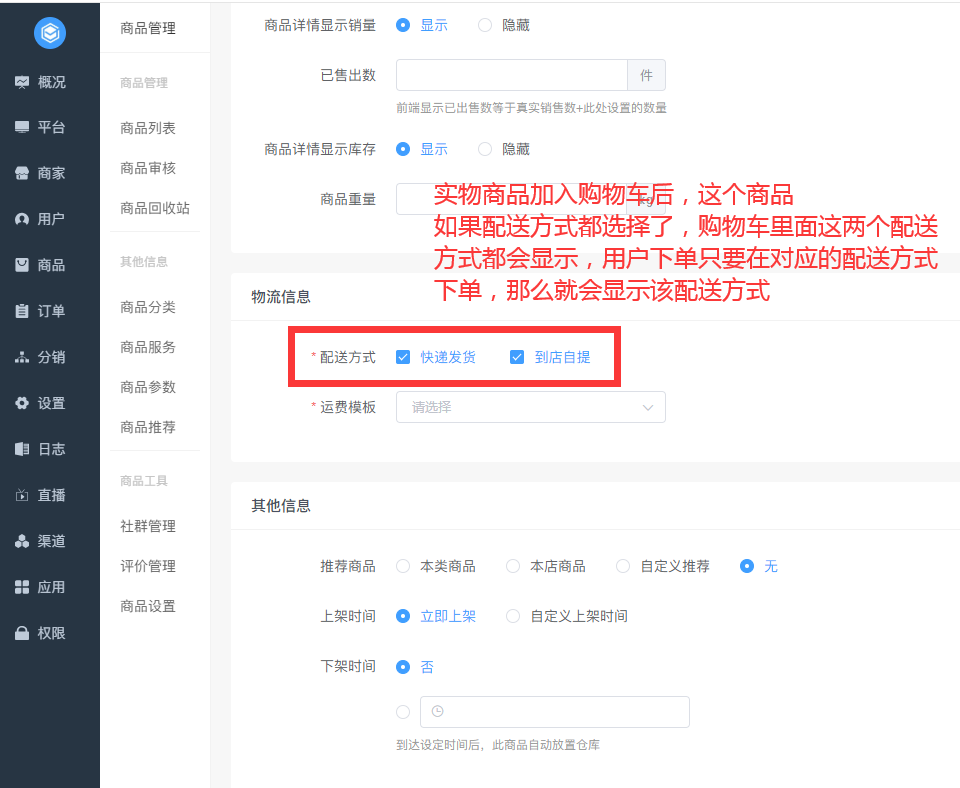Click the 商品管理 header title

[x=148, y=28]
